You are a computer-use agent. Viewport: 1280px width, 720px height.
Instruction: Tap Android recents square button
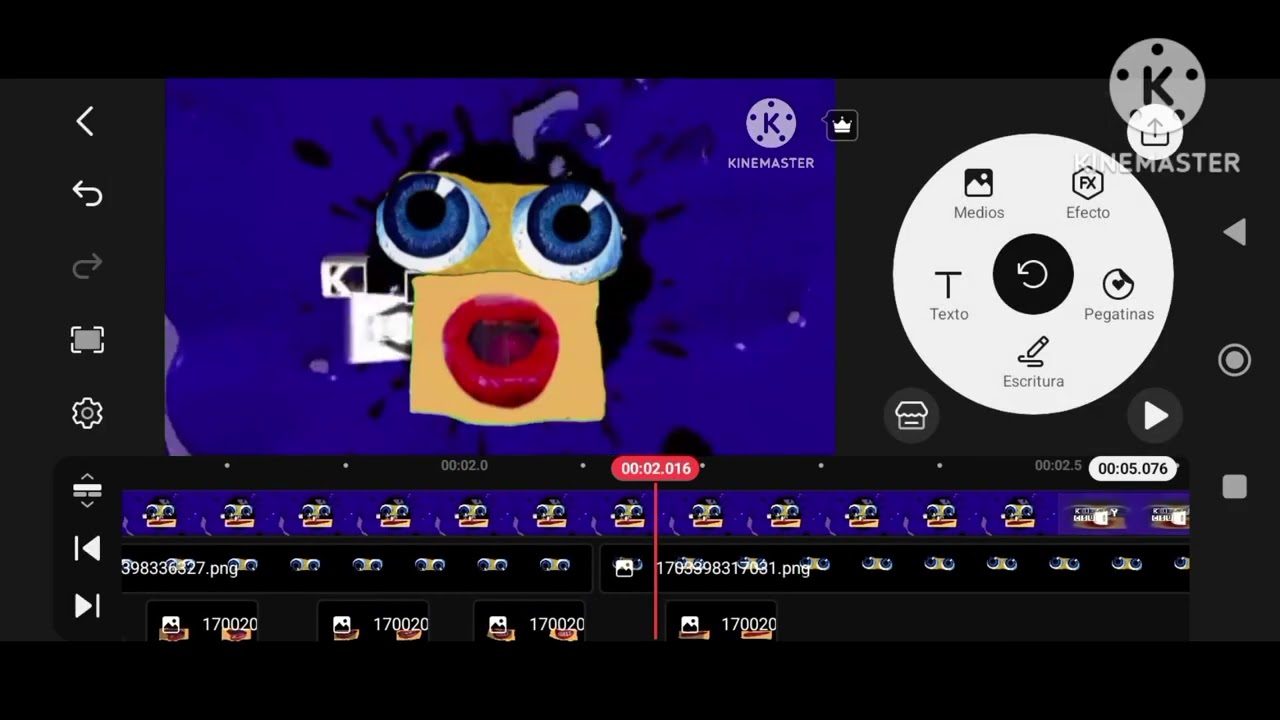[1234, 487]
